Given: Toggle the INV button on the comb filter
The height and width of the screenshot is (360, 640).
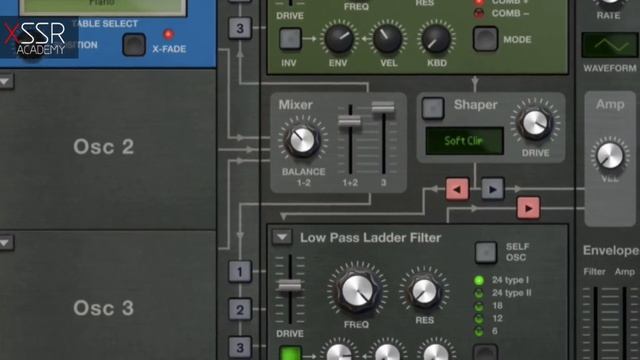Looking at the screenshot, I should click(290, 39).
